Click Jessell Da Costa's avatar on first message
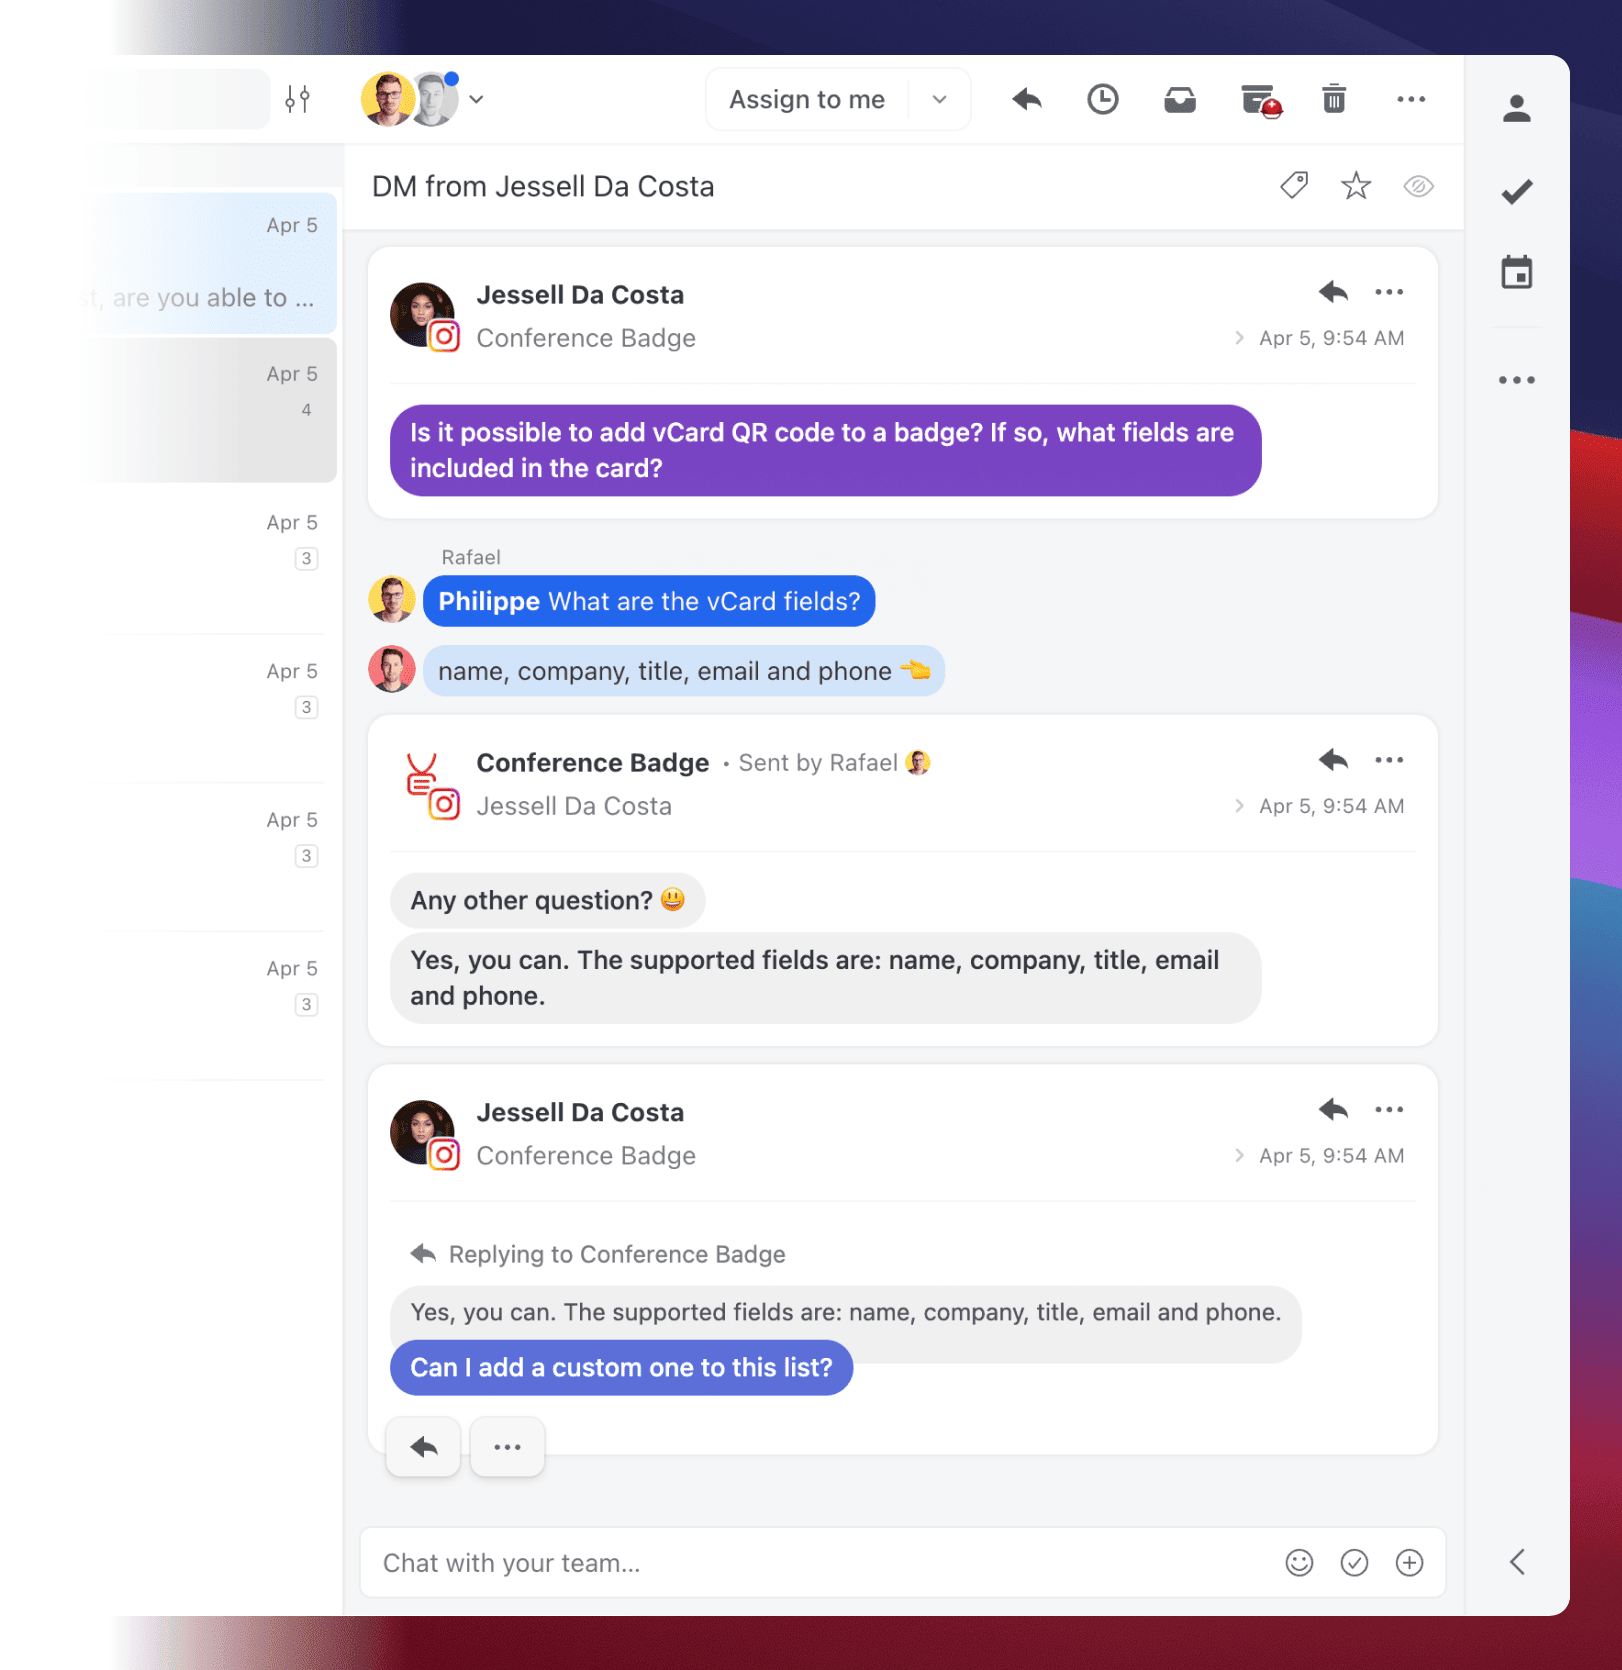This screenshot has height=1670, width=1622. tap(422, 314)
